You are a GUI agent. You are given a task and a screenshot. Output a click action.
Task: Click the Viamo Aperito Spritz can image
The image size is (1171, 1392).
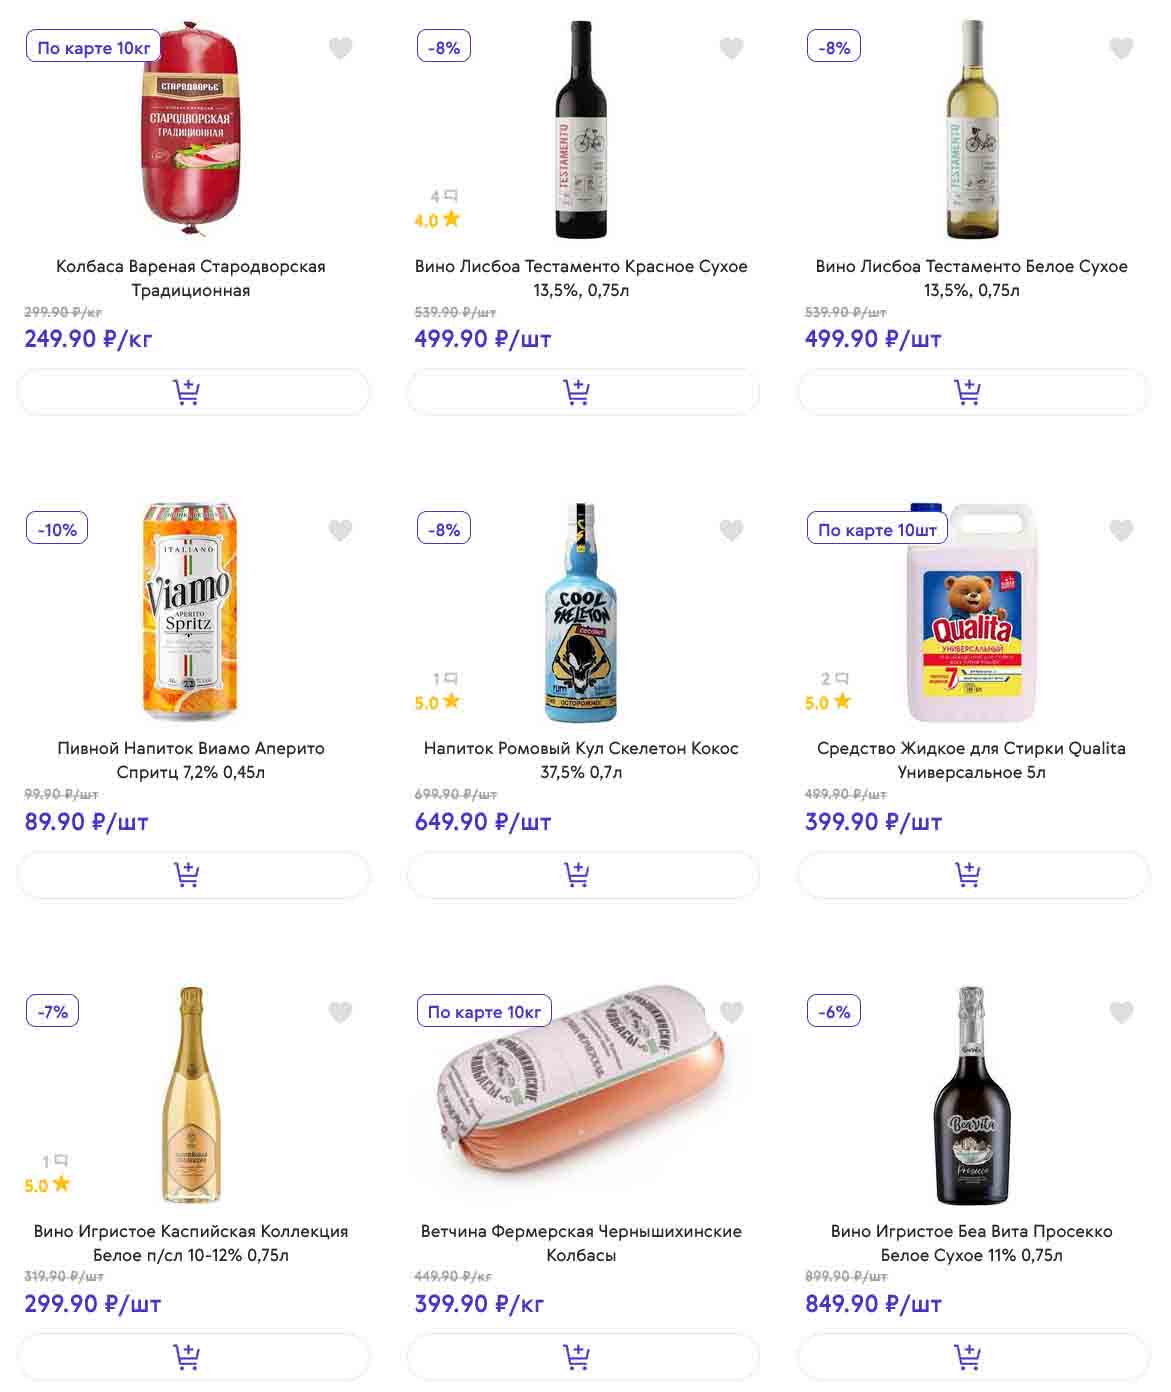pyautogui.click(x=190, y=611)
